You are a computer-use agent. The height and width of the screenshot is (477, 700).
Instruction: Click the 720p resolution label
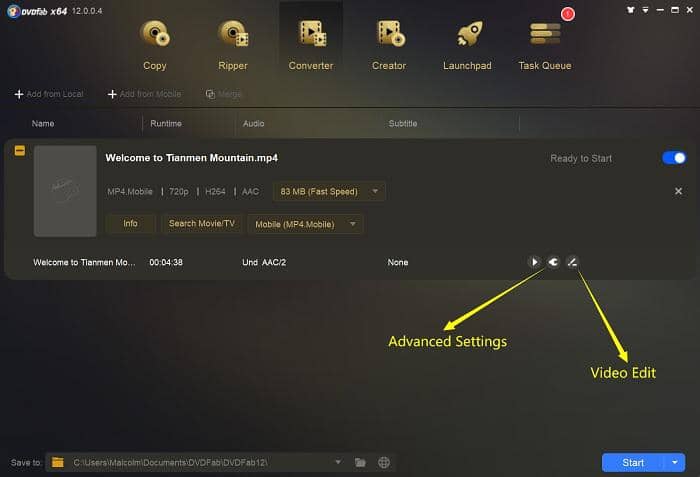[x=179, y=192]
